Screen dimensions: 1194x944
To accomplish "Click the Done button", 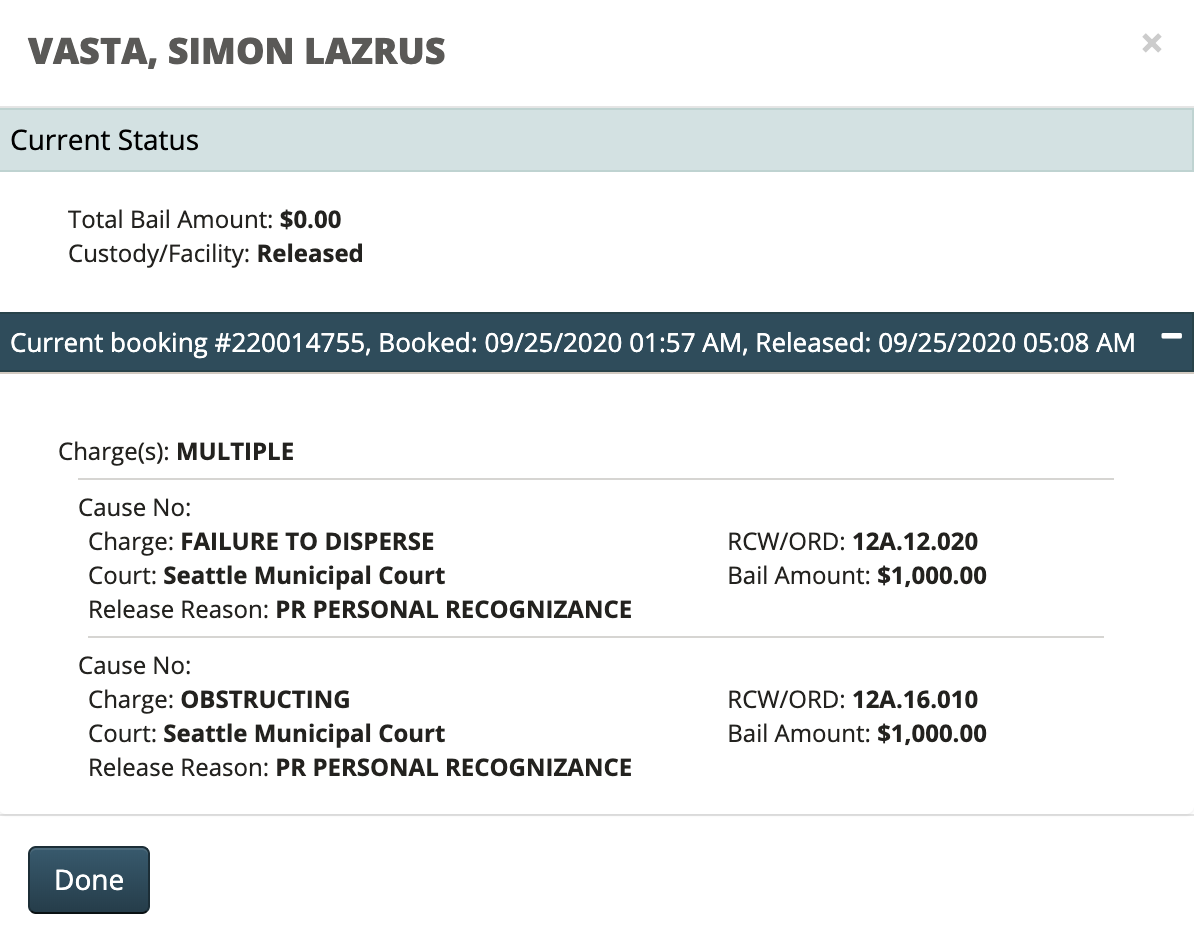I will click(x=89, y=880).
